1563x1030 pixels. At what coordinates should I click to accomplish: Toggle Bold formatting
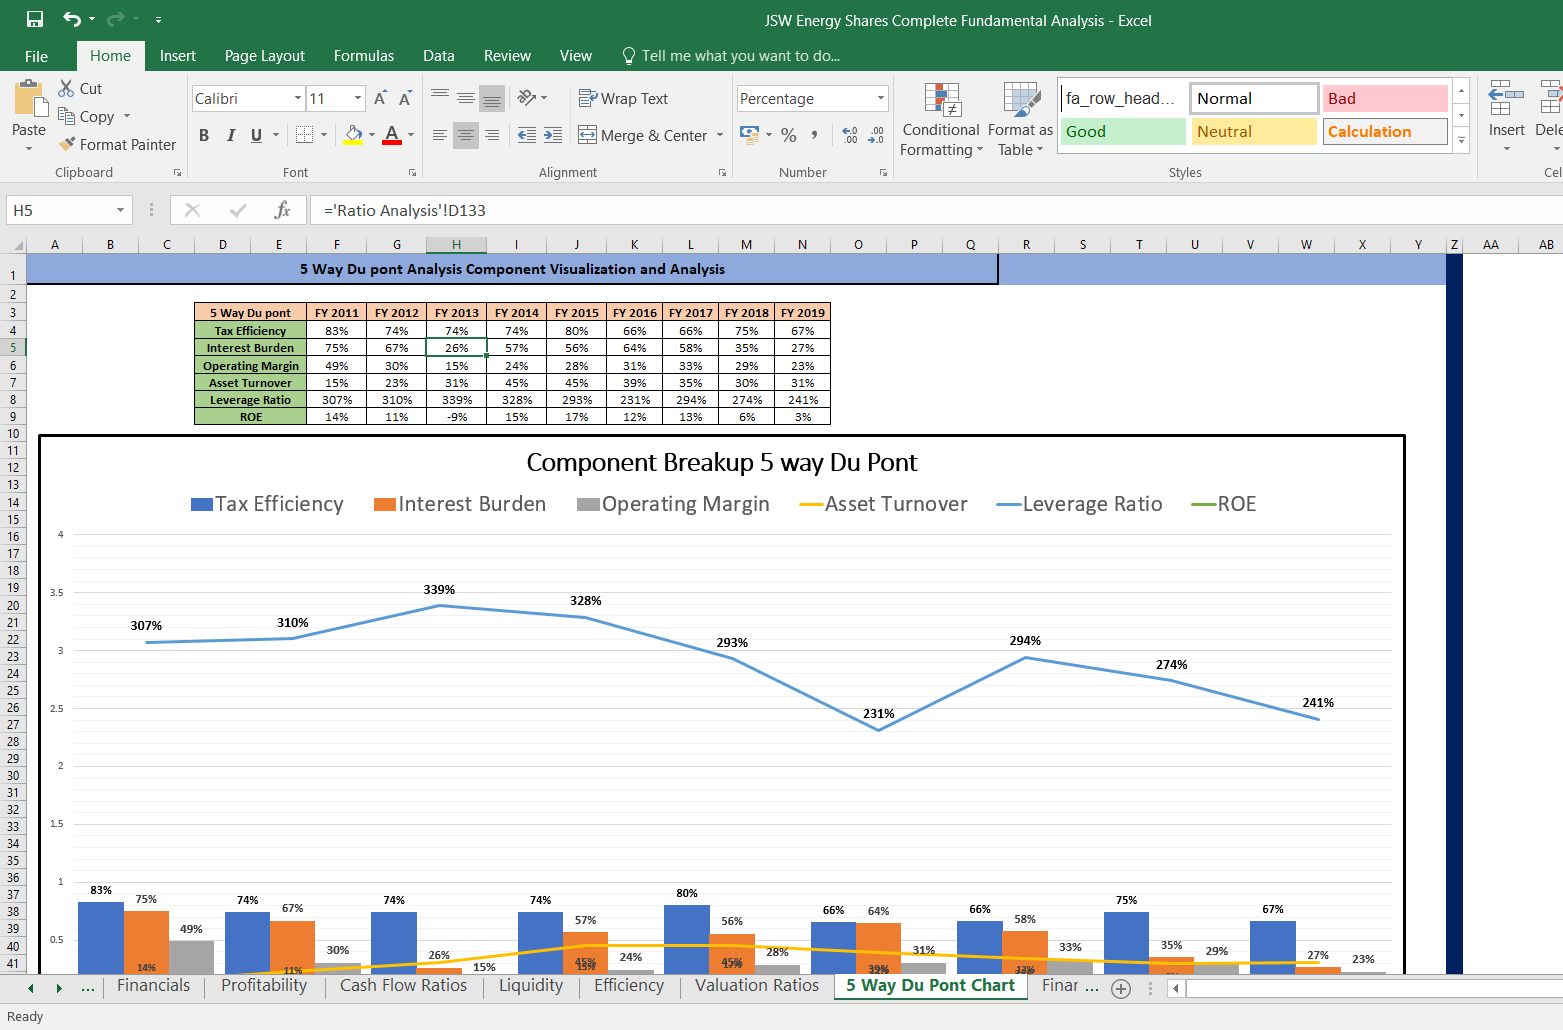coord(204,135)
